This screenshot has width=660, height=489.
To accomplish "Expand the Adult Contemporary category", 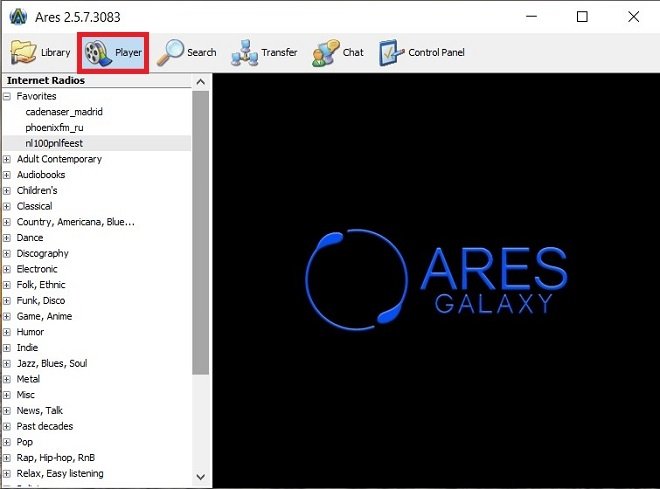I will [x=7, y=159].
